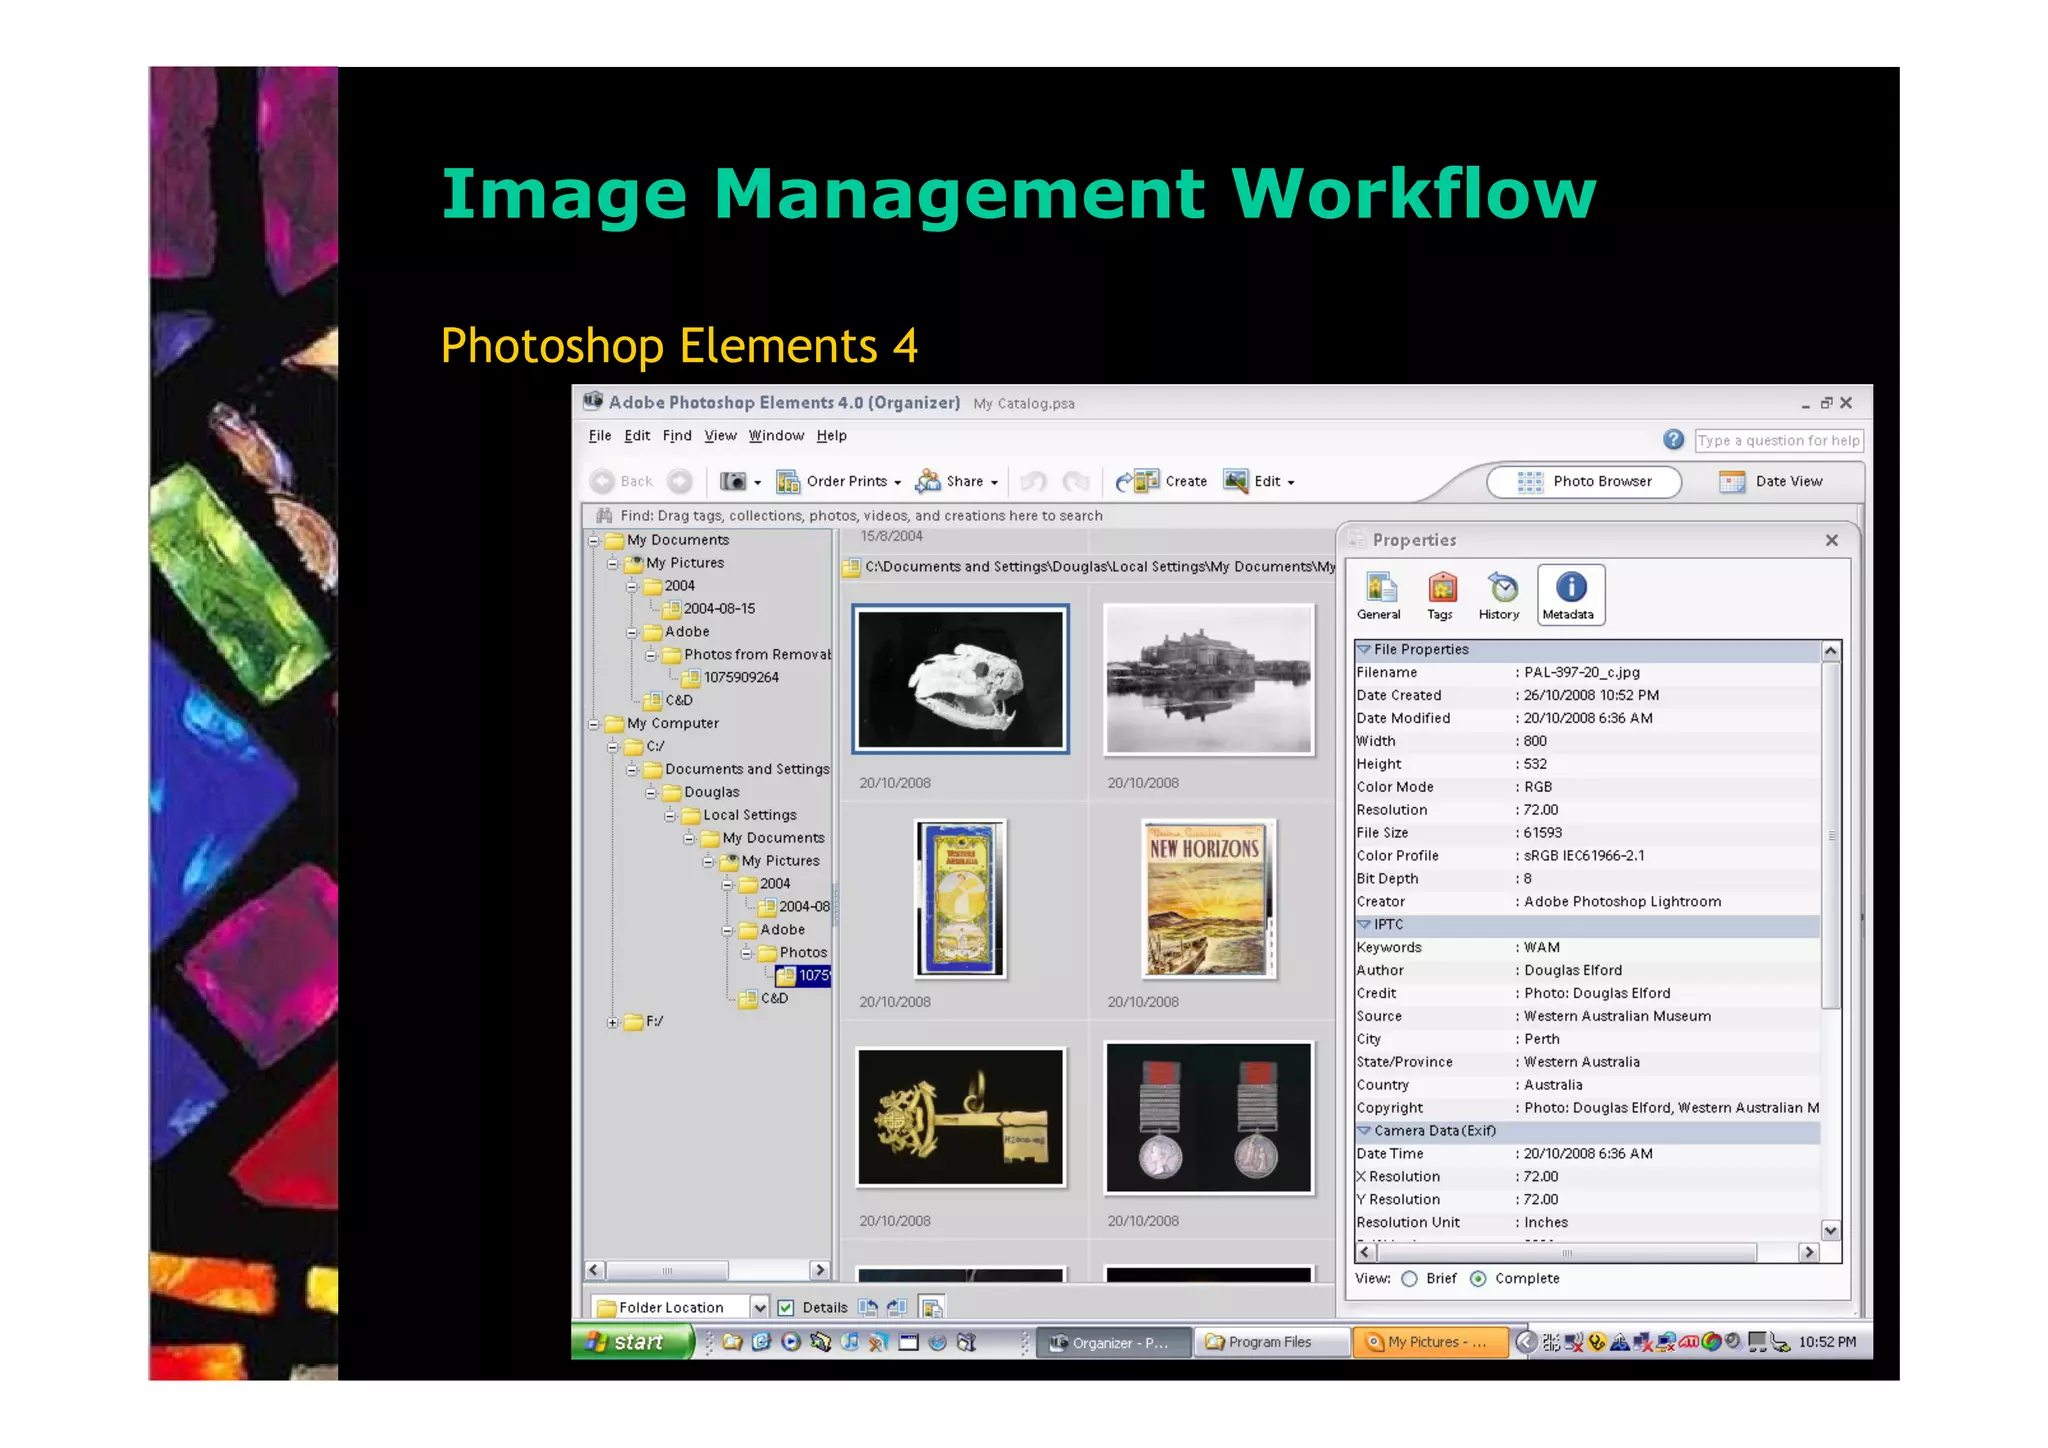Switch to Photo Browser view
2048x1448 pixels.
point(1584,482)
